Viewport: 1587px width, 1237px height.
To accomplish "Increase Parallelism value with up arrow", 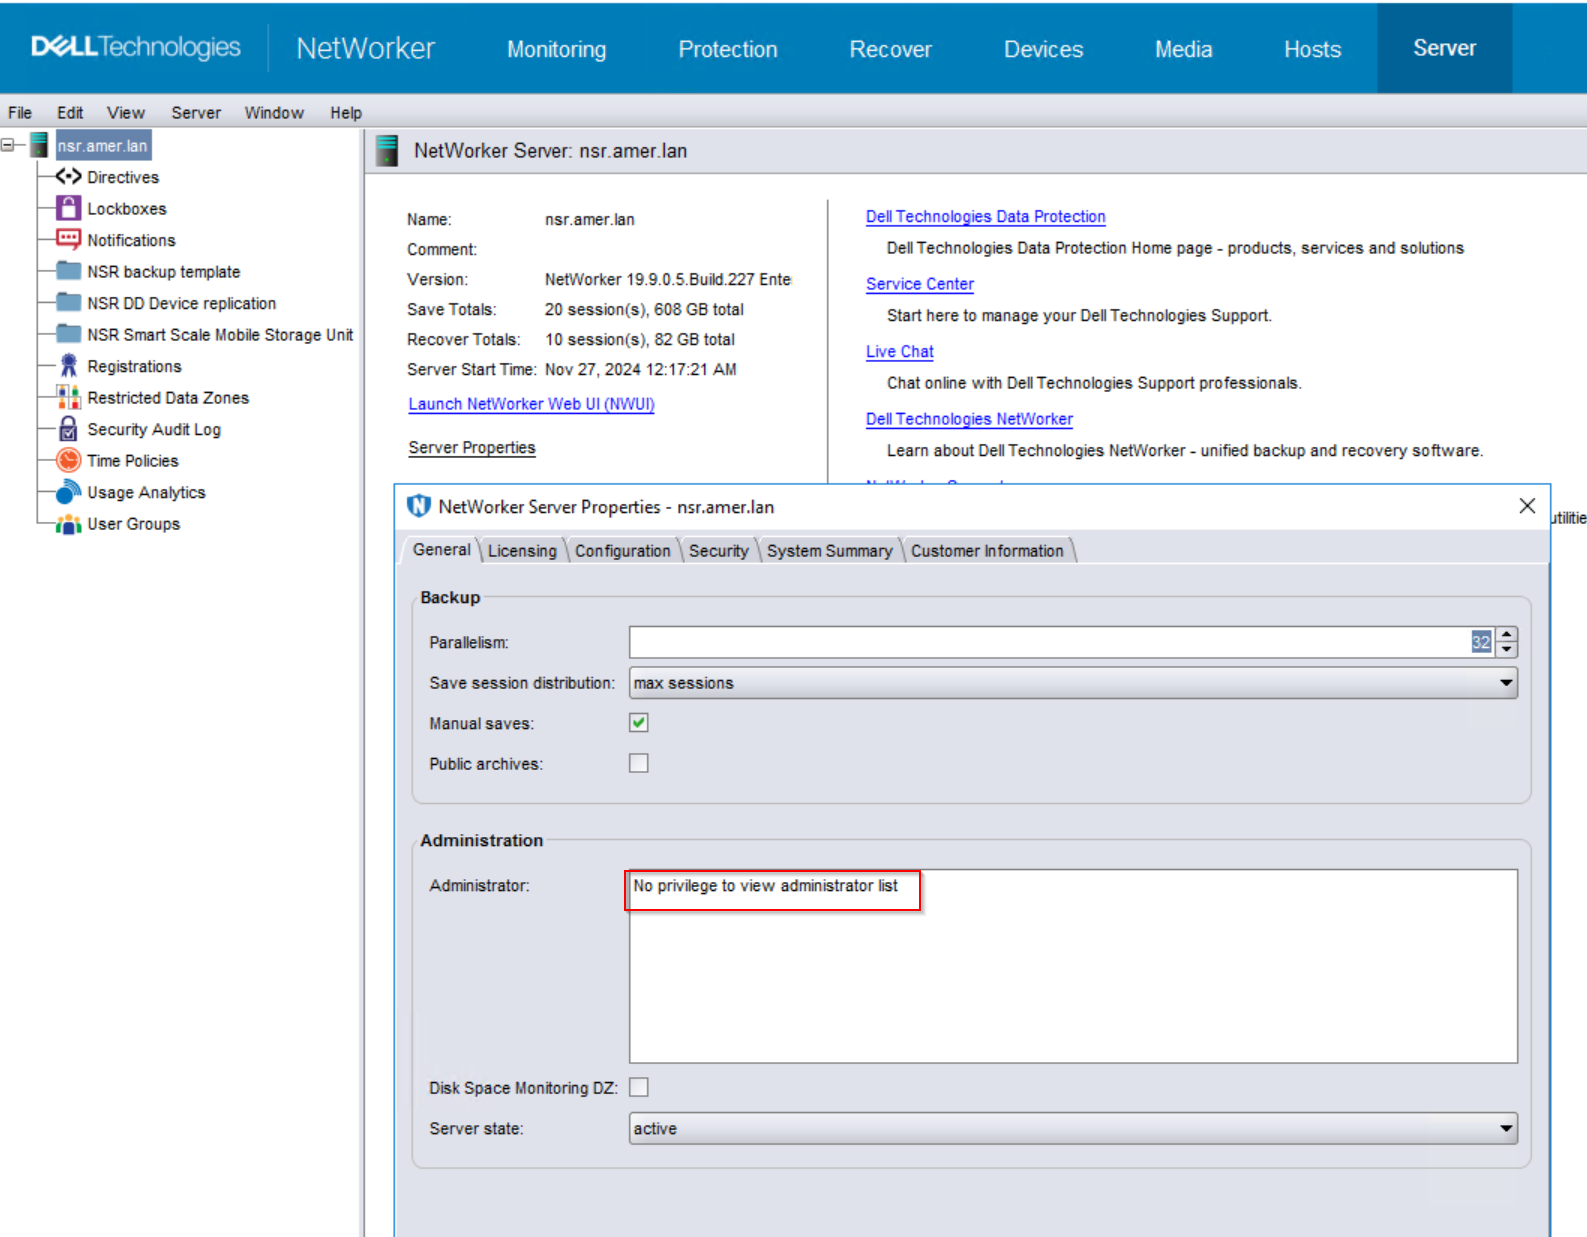I will tap(1507, 635).
